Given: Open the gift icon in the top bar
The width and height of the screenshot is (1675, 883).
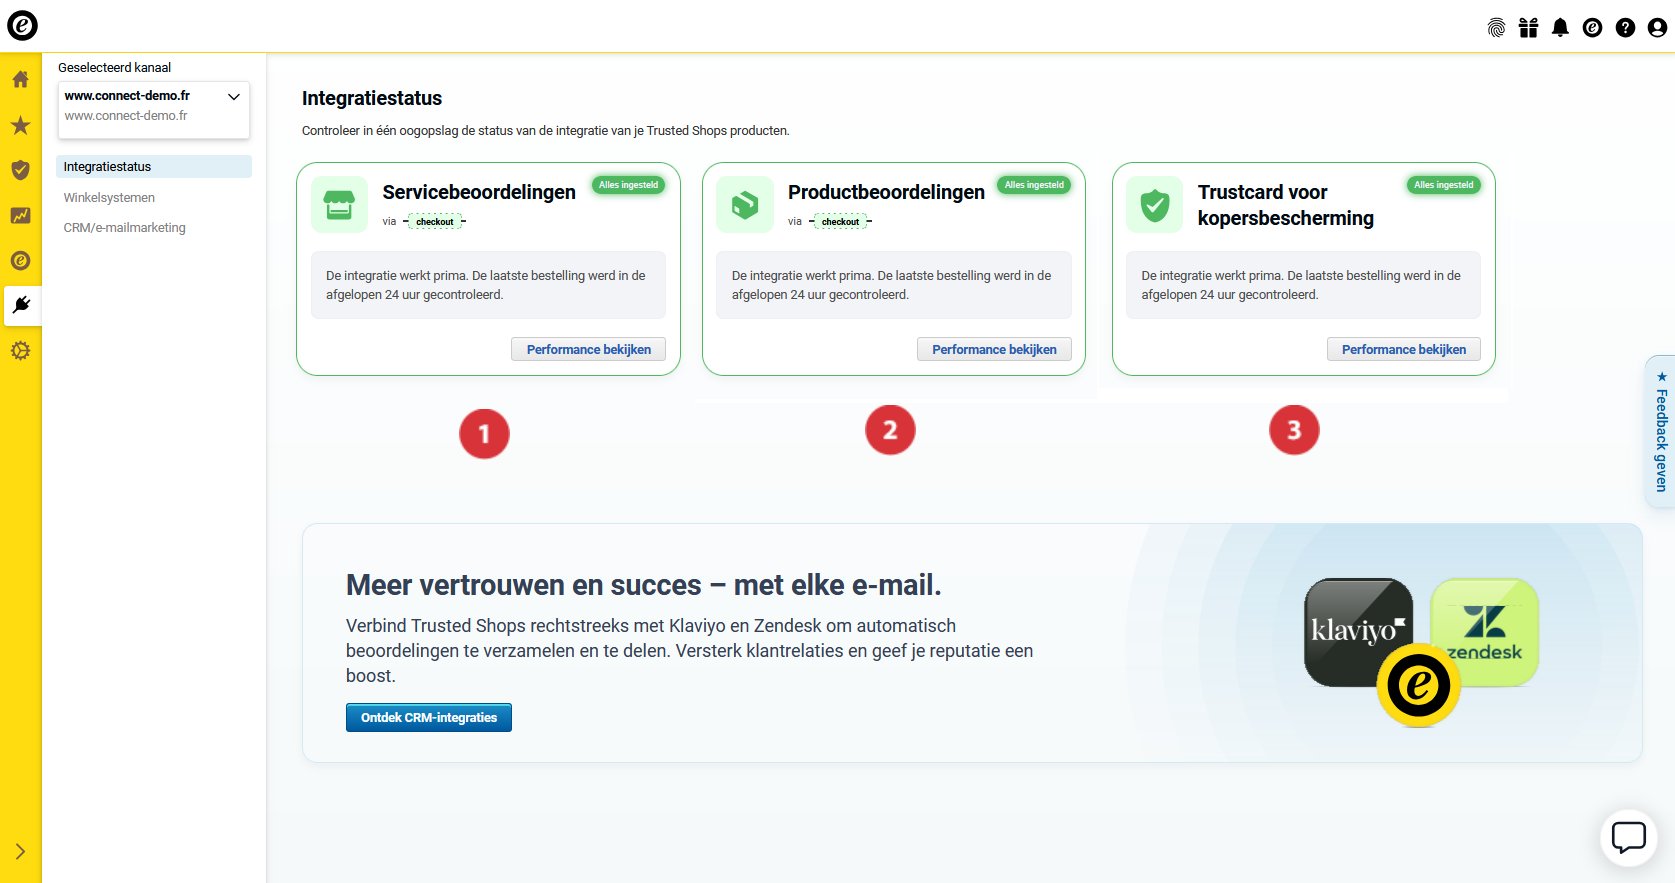Looking at the screenshot, I should pos(1528,28).
